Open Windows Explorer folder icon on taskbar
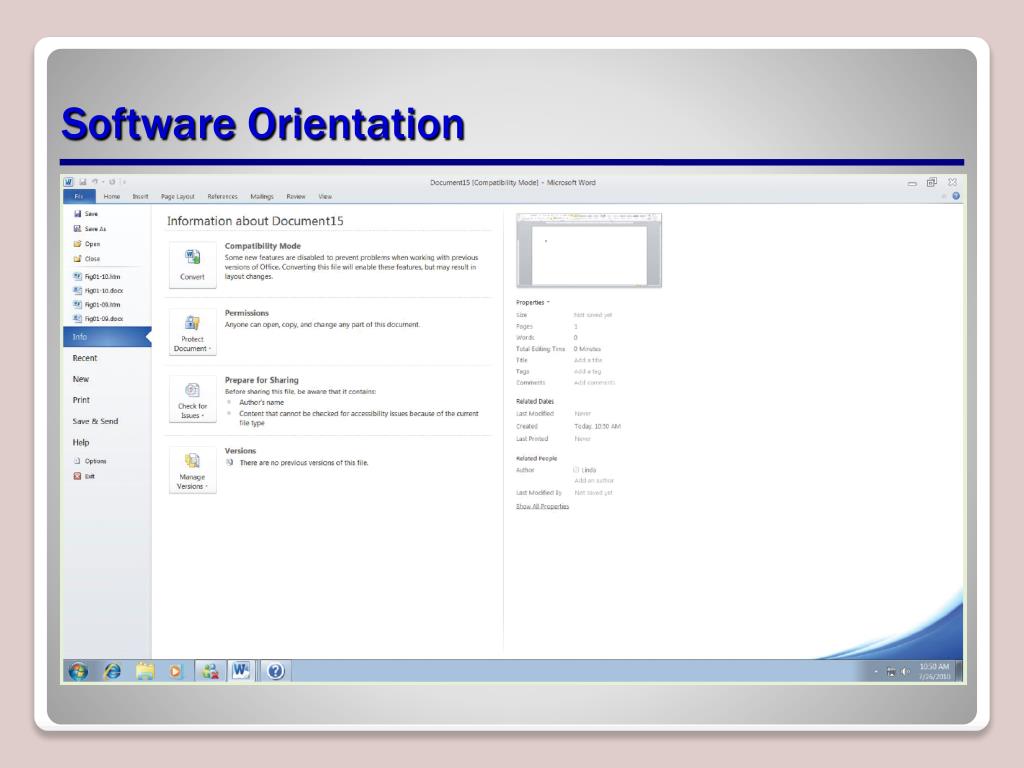The height and width of the screenshot is (768, 1024). [x=145, y=671]
